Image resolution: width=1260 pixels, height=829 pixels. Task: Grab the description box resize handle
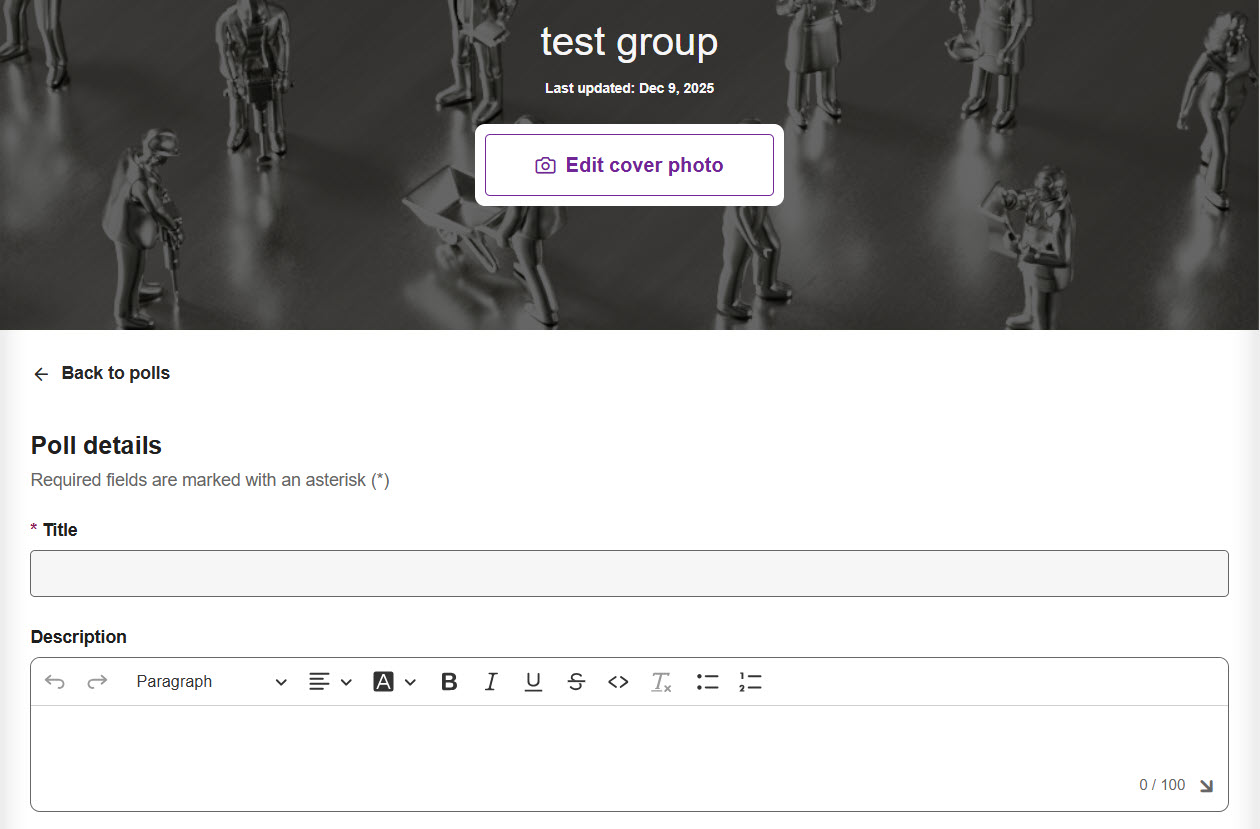[x=1206, y=786]
